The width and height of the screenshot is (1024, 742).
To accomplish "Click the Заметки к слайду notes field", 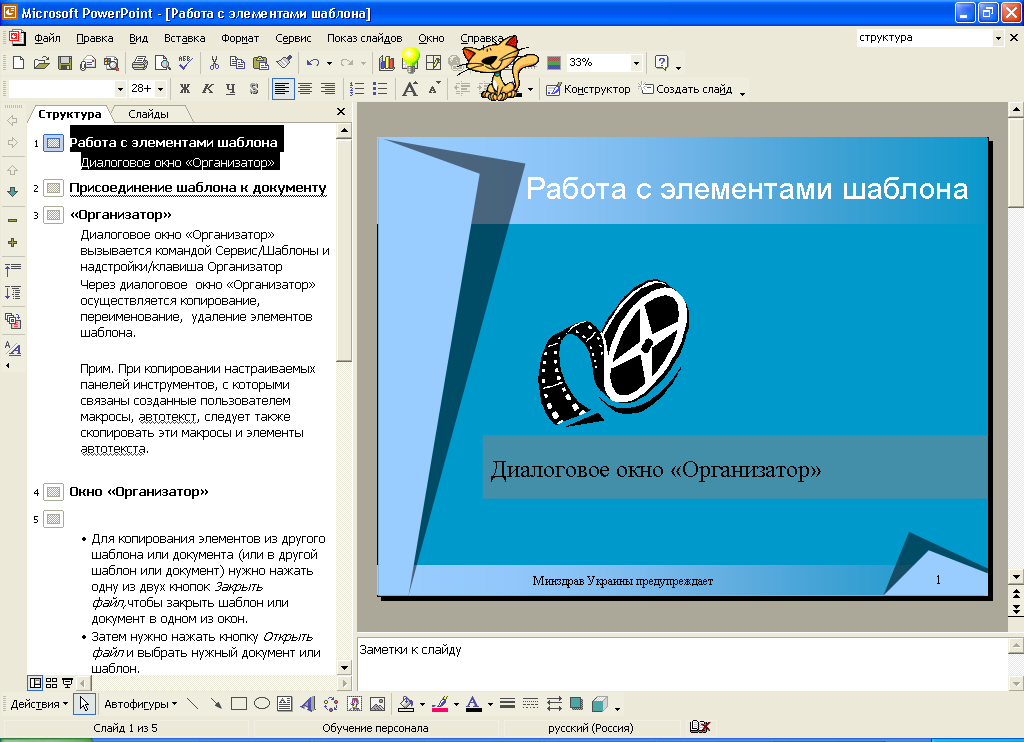I will pos(681,664).
